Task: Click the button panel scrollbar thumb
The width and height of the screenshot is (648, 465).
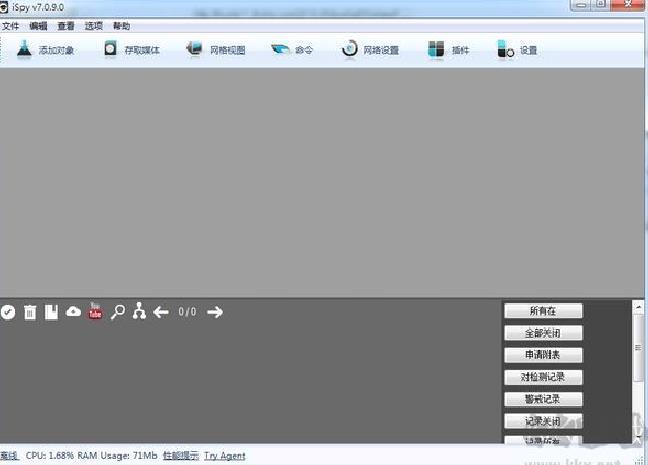Action: click(x=638, y=348)
